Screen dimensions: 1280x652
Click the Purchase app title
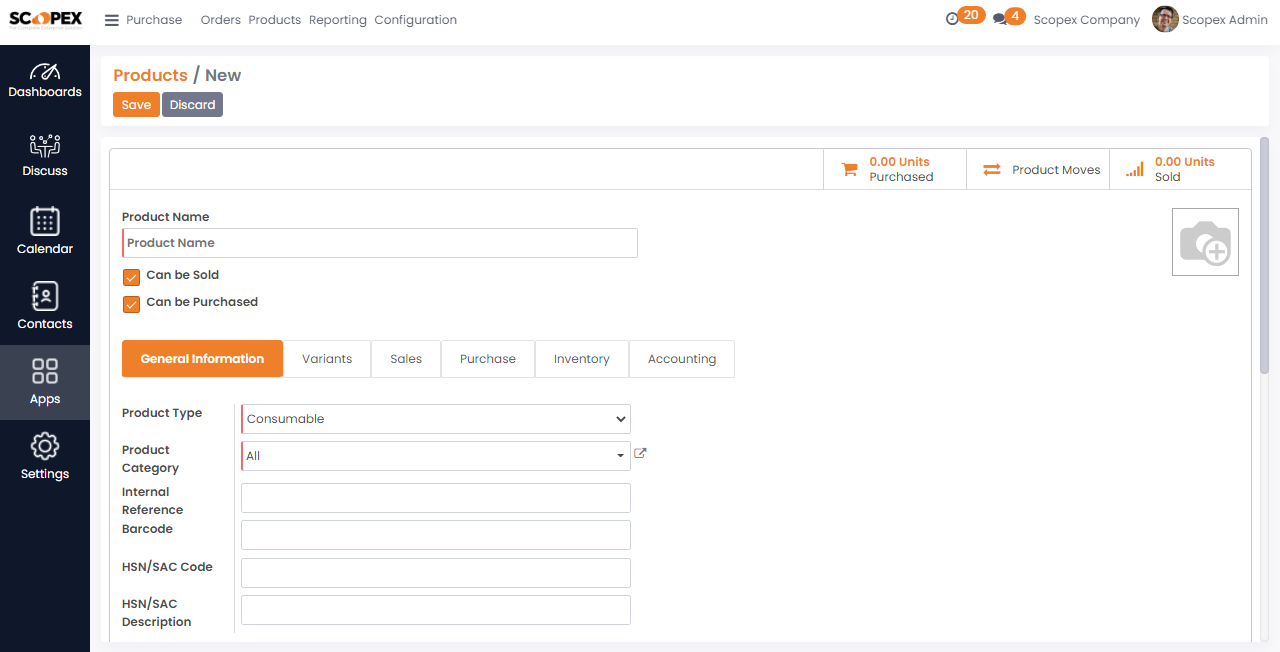pyautogui.click(x=154, y=20)
